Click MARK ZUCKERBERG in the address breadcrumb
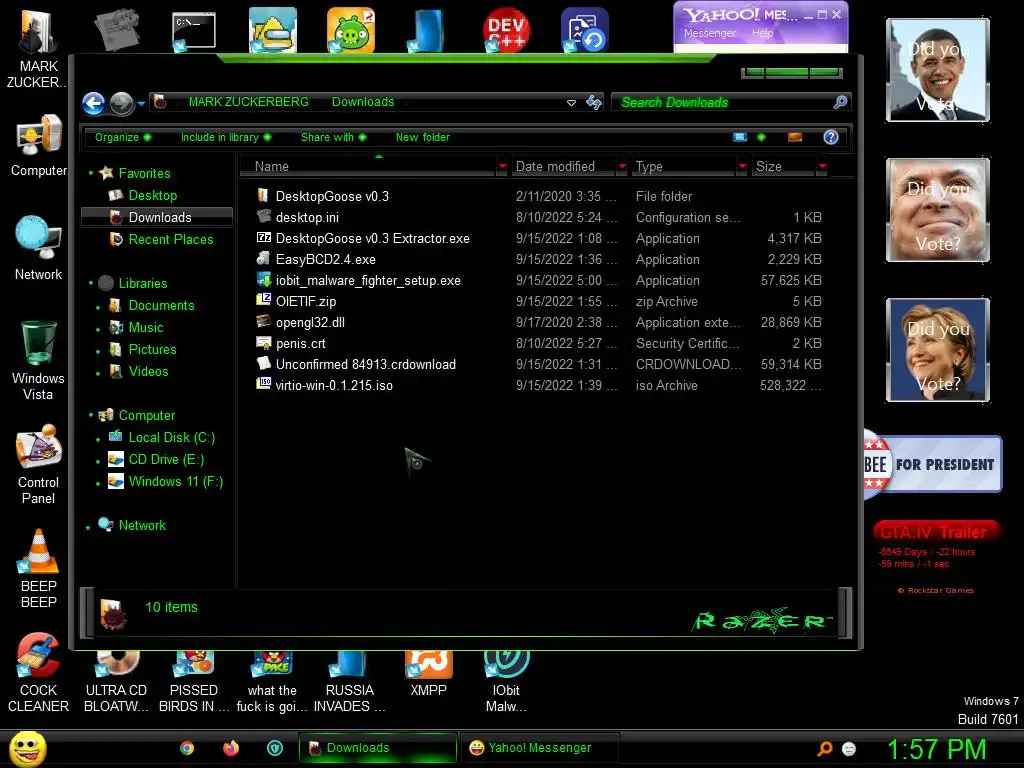The image size is (1024, 768). click(248, 102)
